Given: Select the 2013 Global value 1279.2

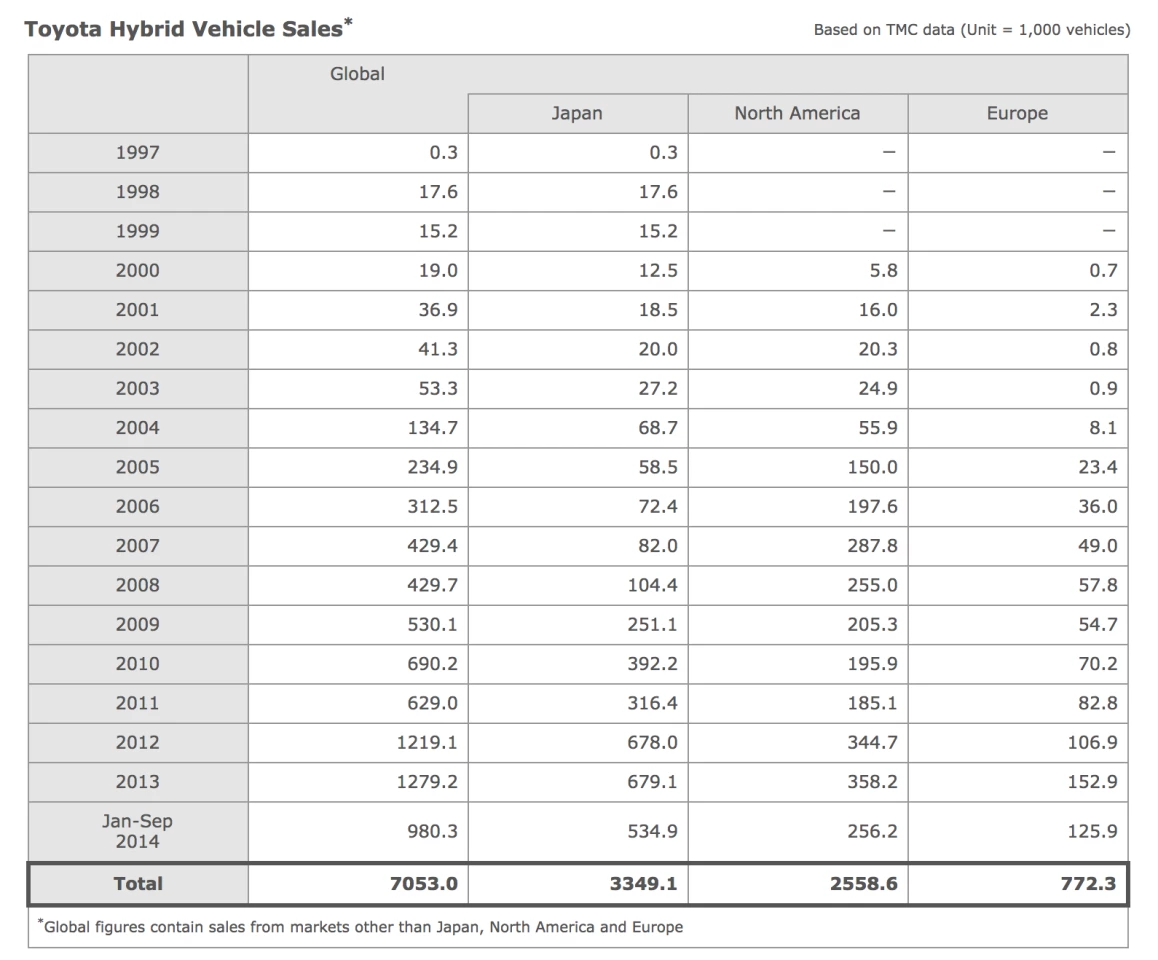Looking at the screenshot, I should 429,782.
